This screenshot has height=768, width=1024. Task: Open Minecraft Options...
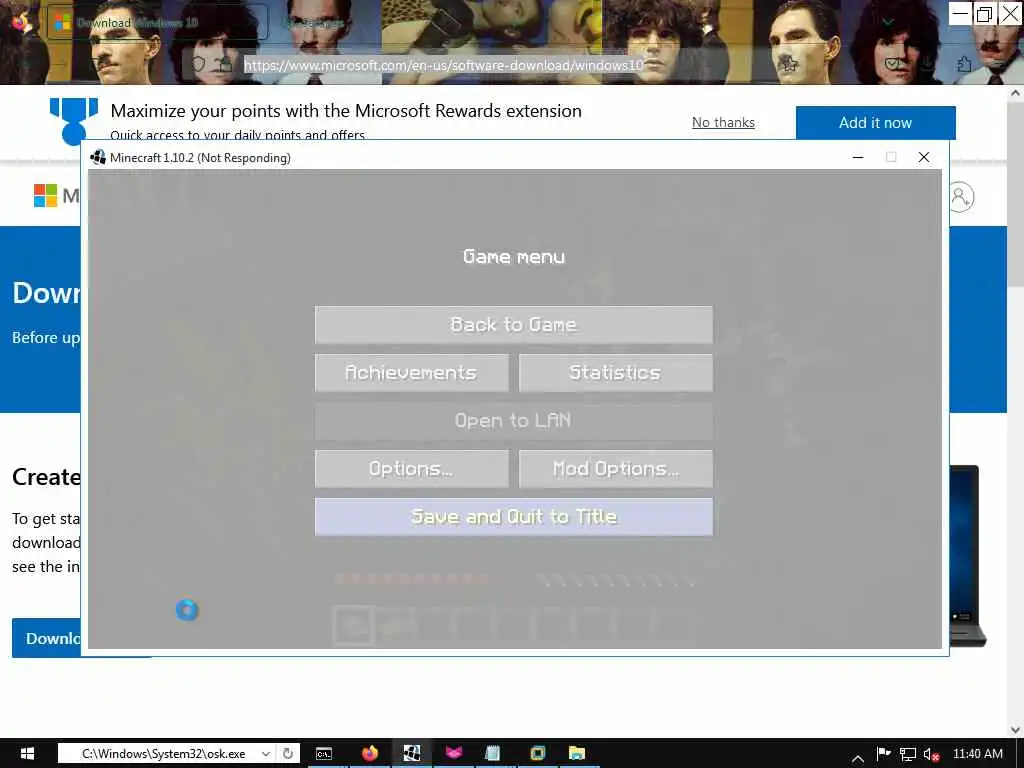point(411,469)
